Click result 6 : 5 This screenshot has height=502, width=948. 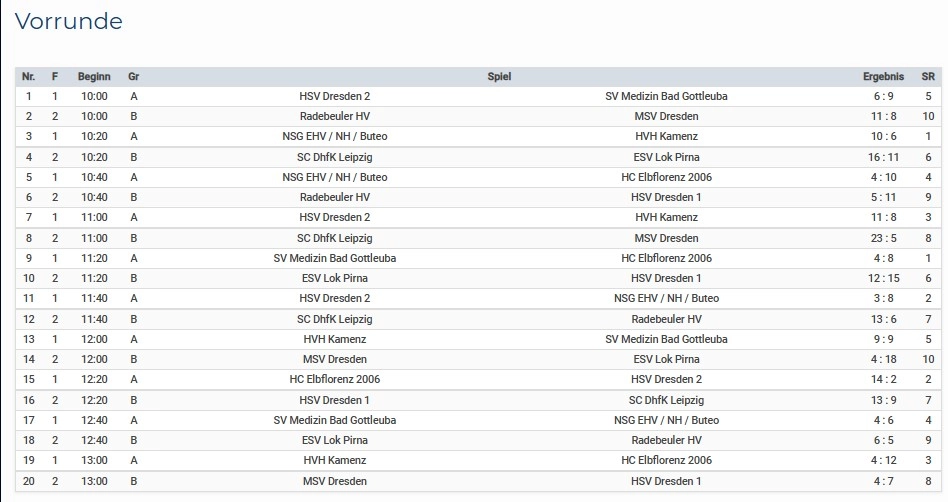pos(883,440)
